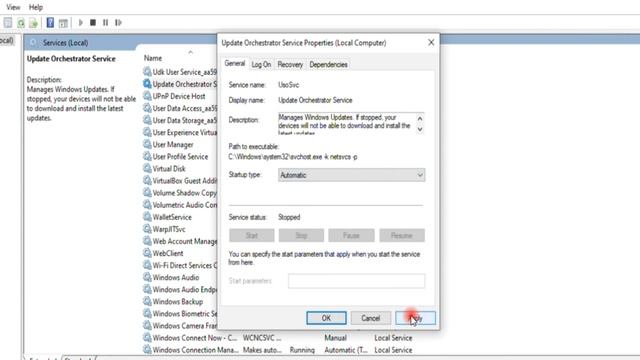
Task: Click the Automatic (T... startup type cell
Action: pyautogui.click(x=346, y=350)
